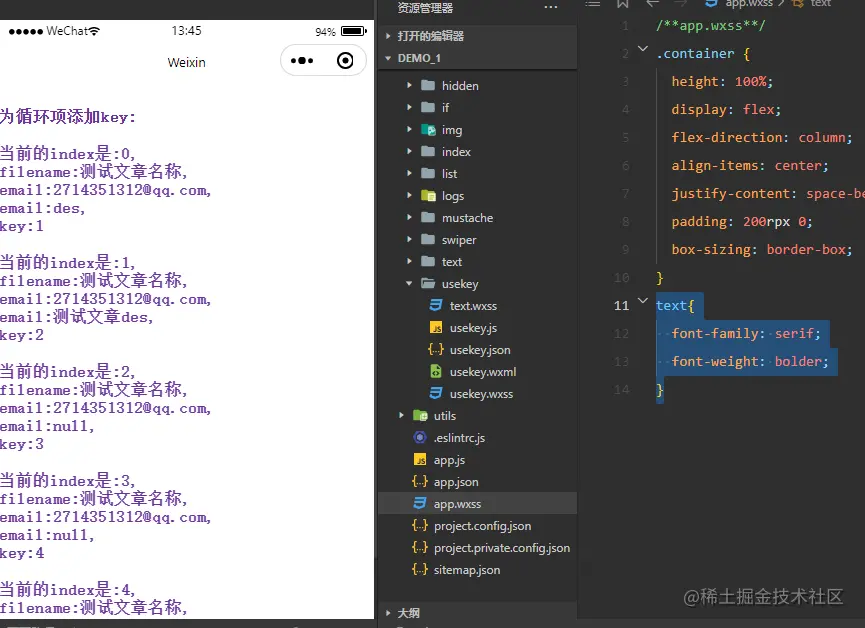Click the bookmark icon in editor toolbar
This screenshot has height=628, width=865.
[x=623, y=4]
